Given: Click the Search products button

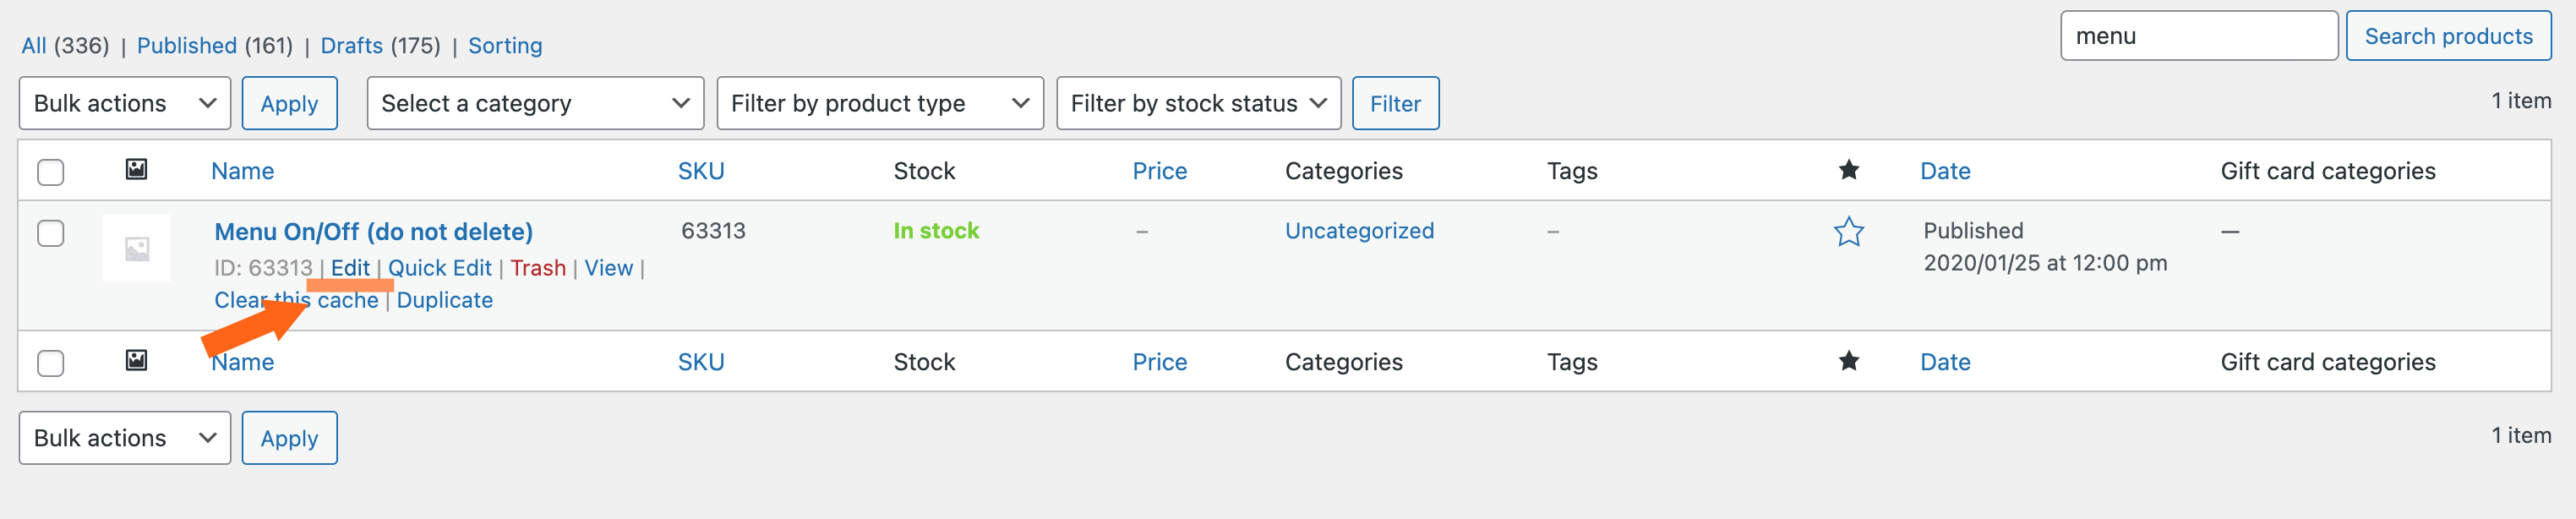Looking at the screenshot, I should tap(2447, 36).
